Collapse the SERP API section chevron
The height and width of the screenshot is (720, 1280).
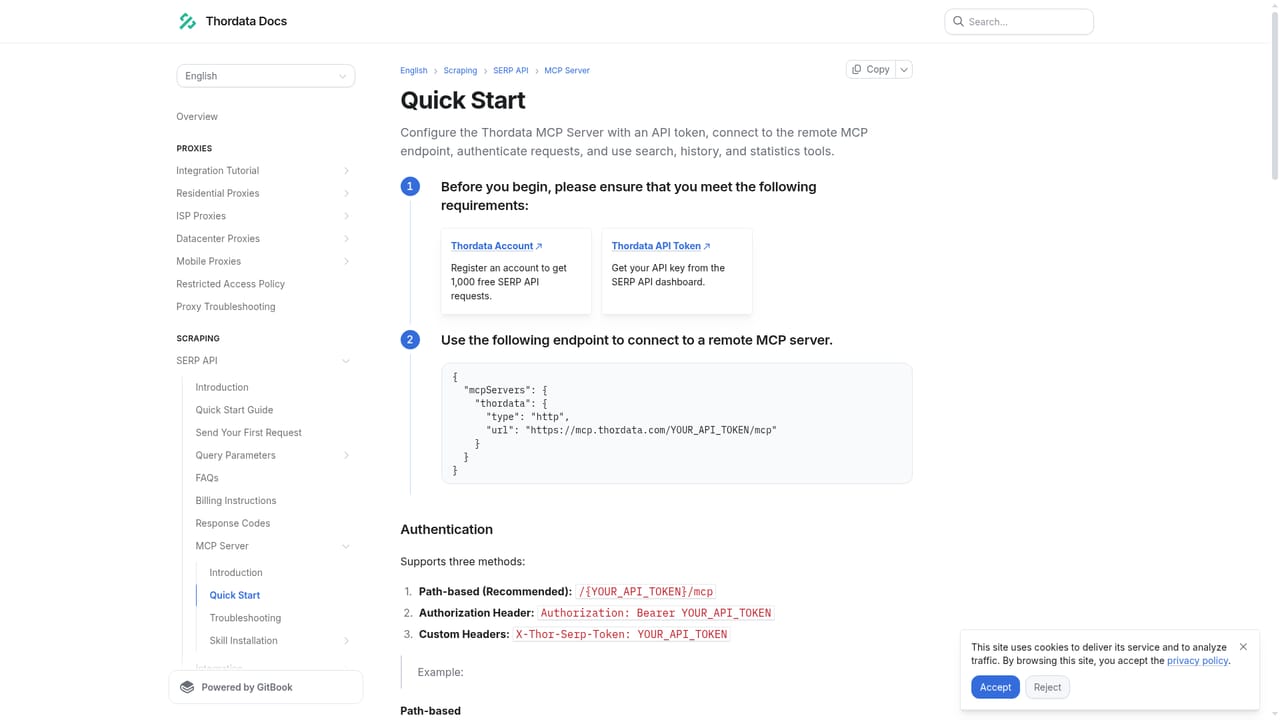pyautogui.click(x=346, y=361)
